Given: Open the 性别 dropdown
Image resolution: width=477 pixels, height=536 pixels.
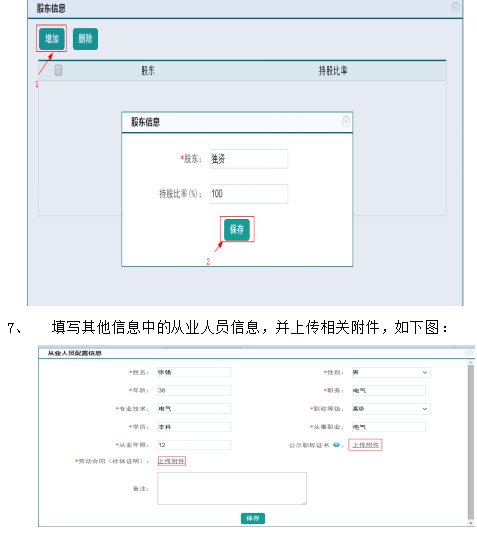Looking at the screenshot, I should (x=391, y=372).
